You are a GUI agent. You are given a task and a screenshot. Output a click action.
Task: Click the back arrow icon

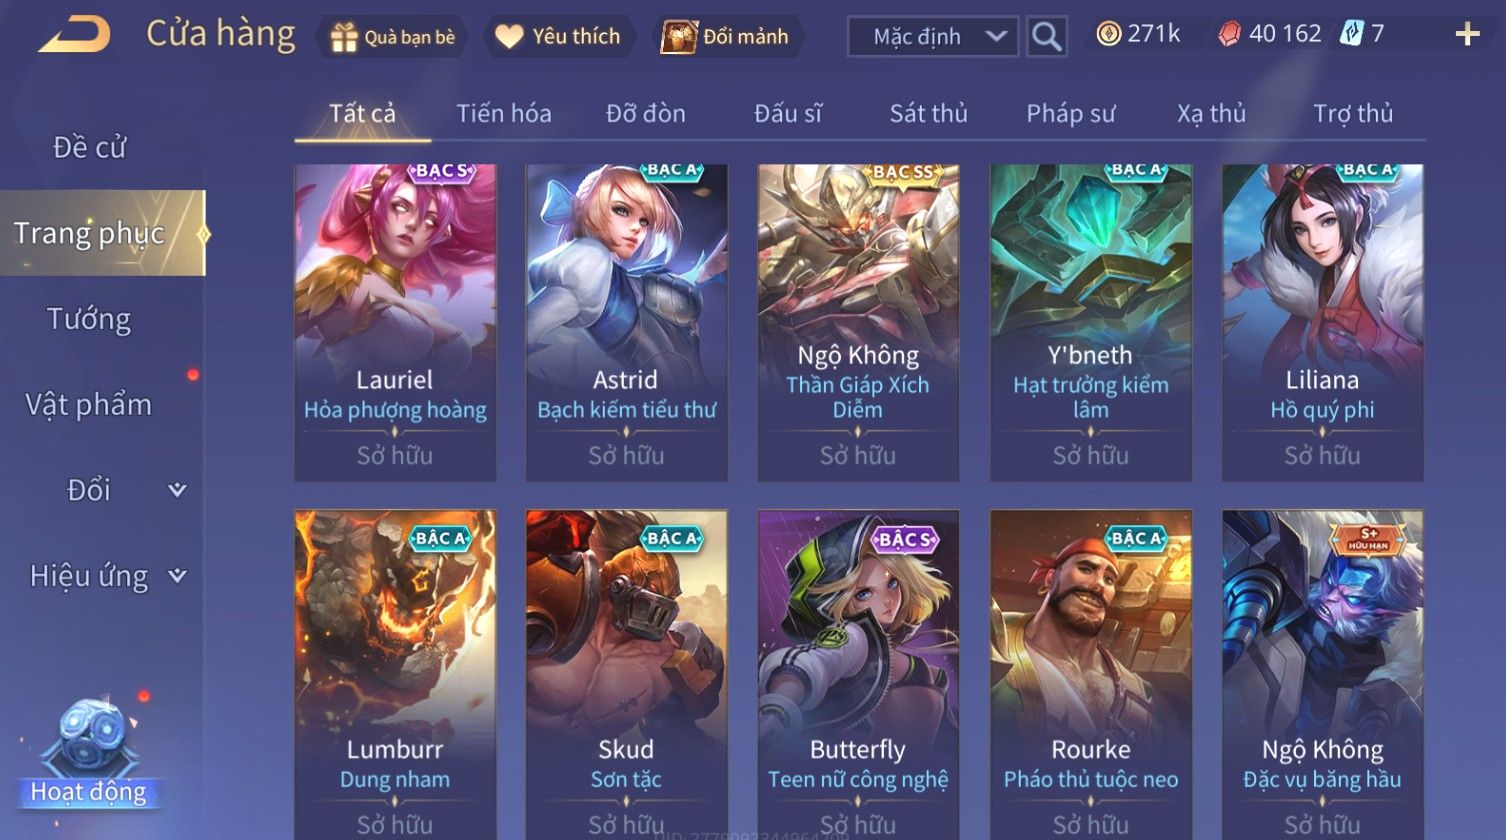pos(75,35)
